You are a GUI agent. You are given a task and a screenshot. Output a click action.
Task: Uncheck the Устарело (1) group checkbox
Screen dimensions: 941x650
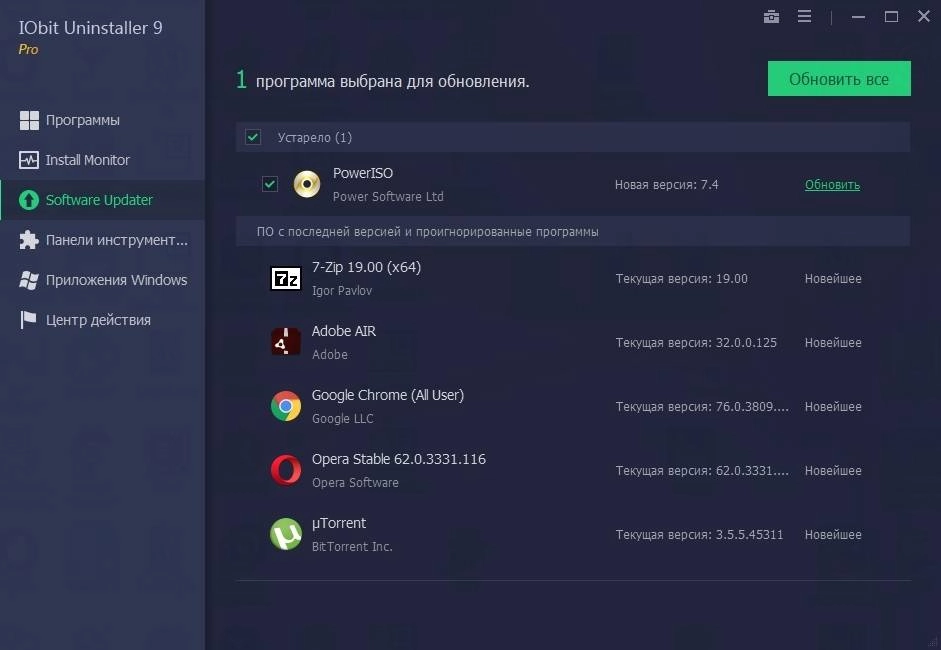253,137
